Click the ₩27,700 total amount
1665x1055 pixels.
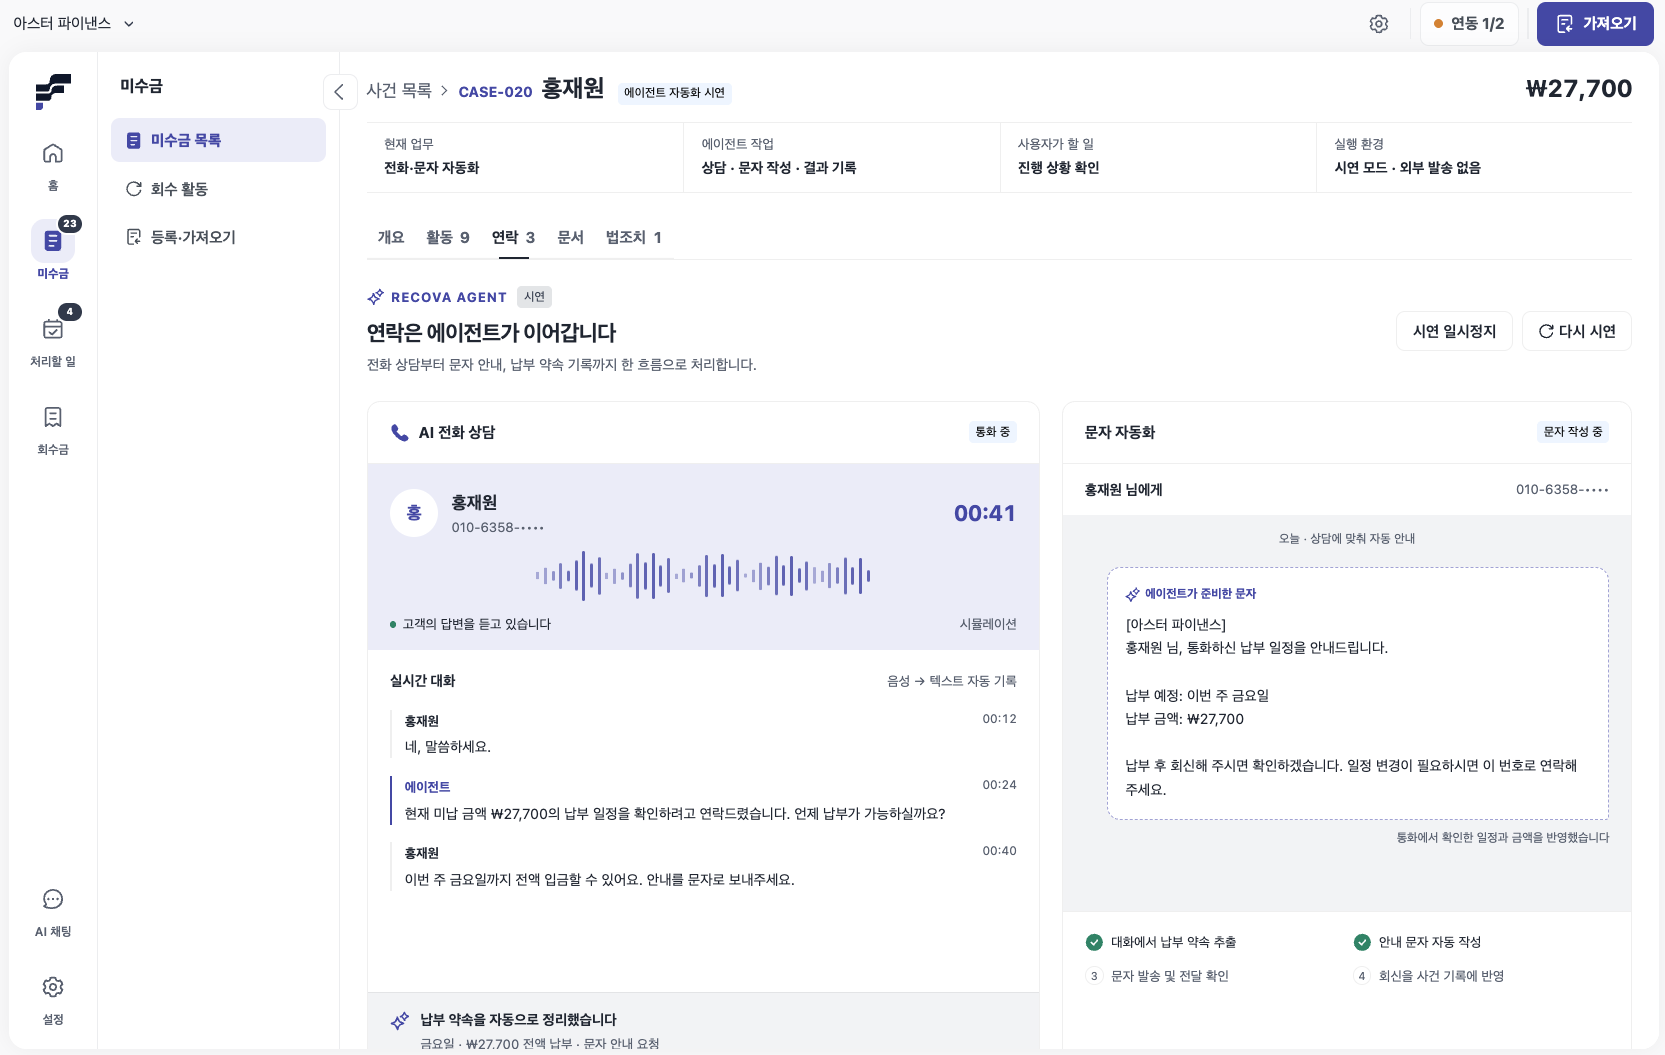coord(1579,89)
